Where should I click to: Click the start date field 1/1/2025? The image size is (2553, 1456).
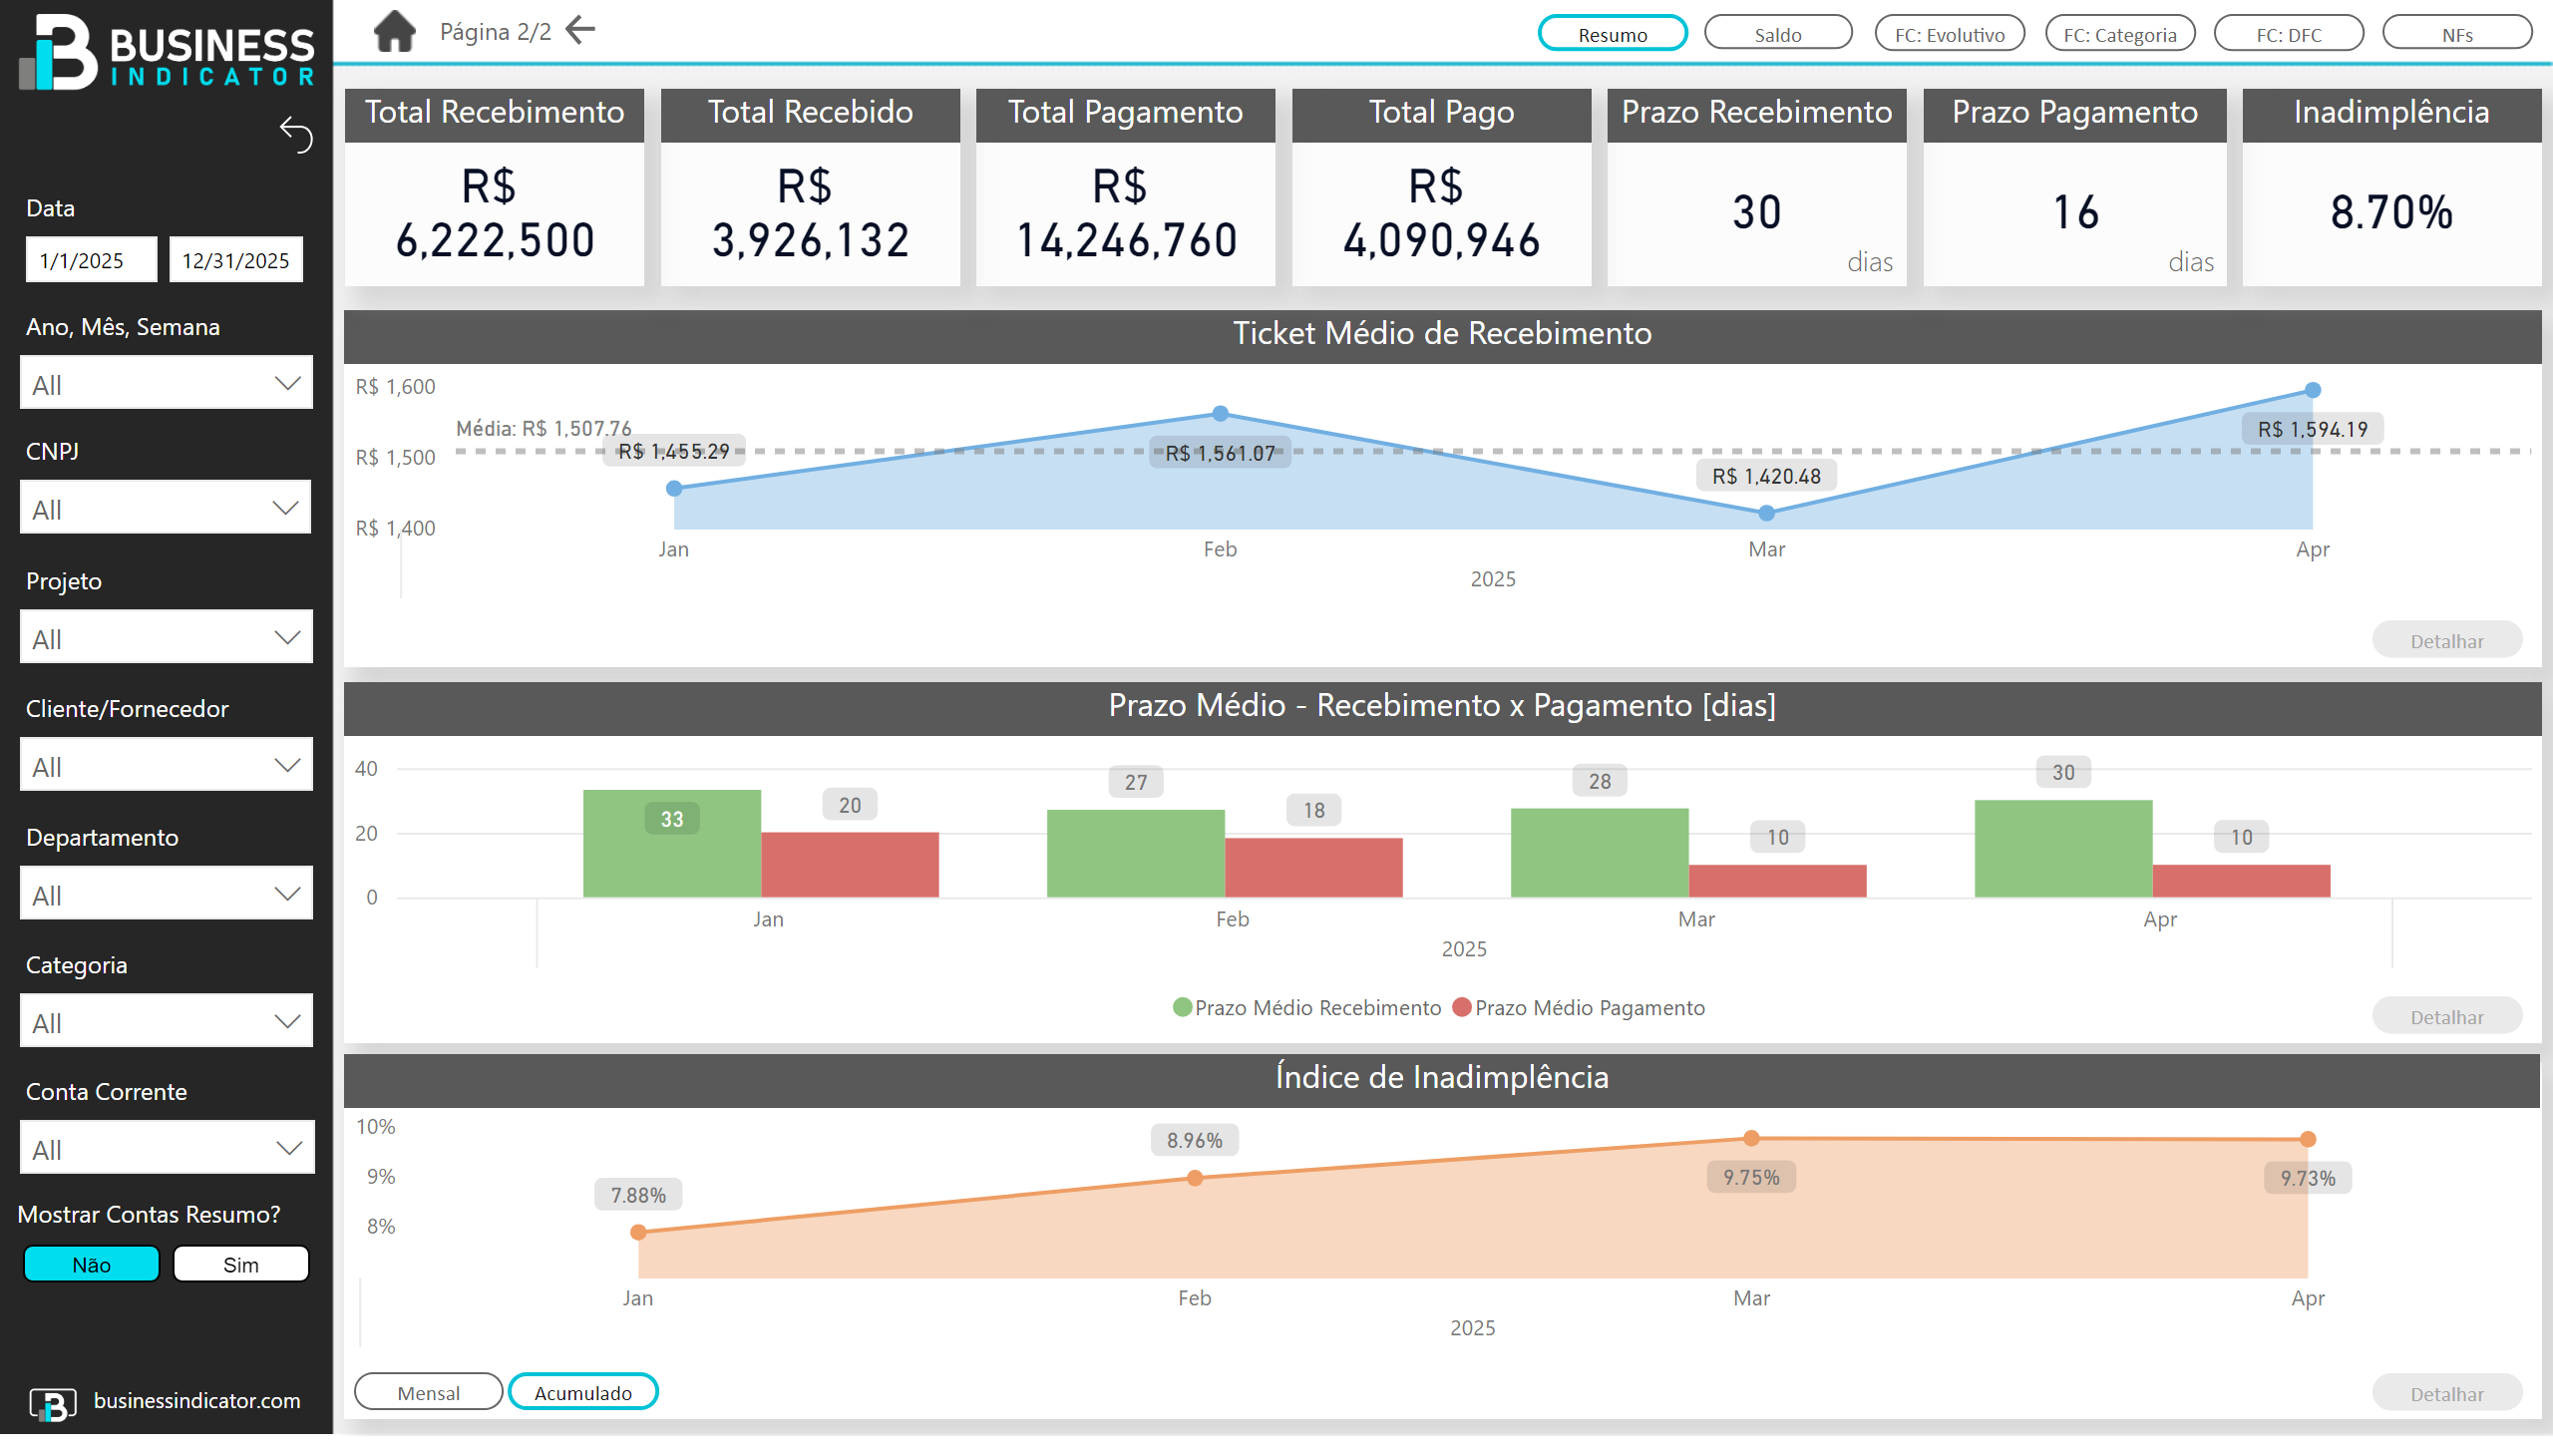point(90,261)
